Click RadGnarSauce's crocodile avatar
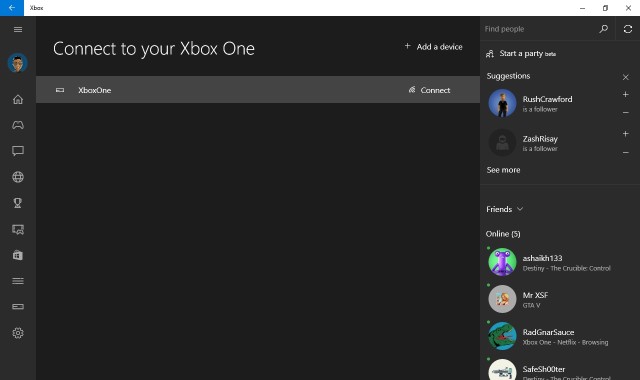 click(502, 336)
